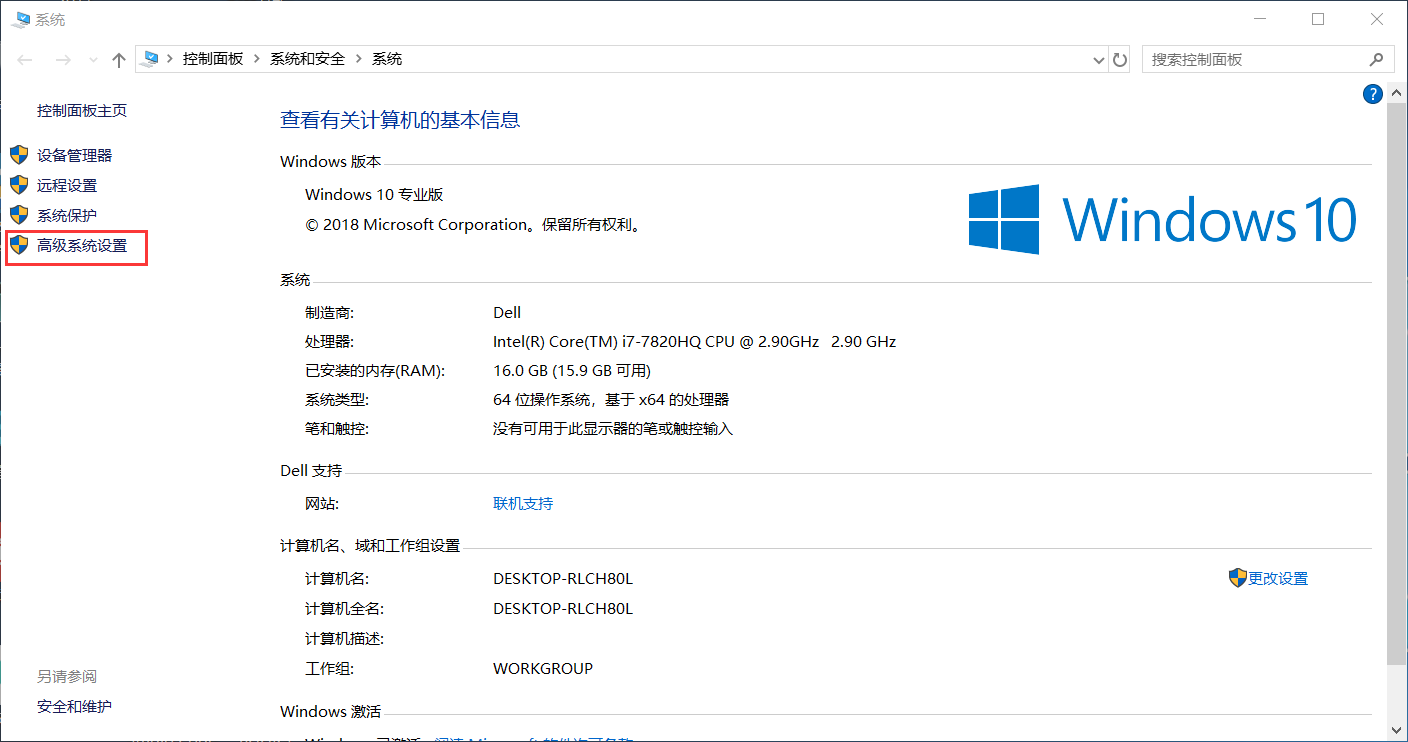This screenshot has width=1408, height=742.
Task: Open 控制面板主页 link
Action: pyautogui.click(x=82, y=110)
